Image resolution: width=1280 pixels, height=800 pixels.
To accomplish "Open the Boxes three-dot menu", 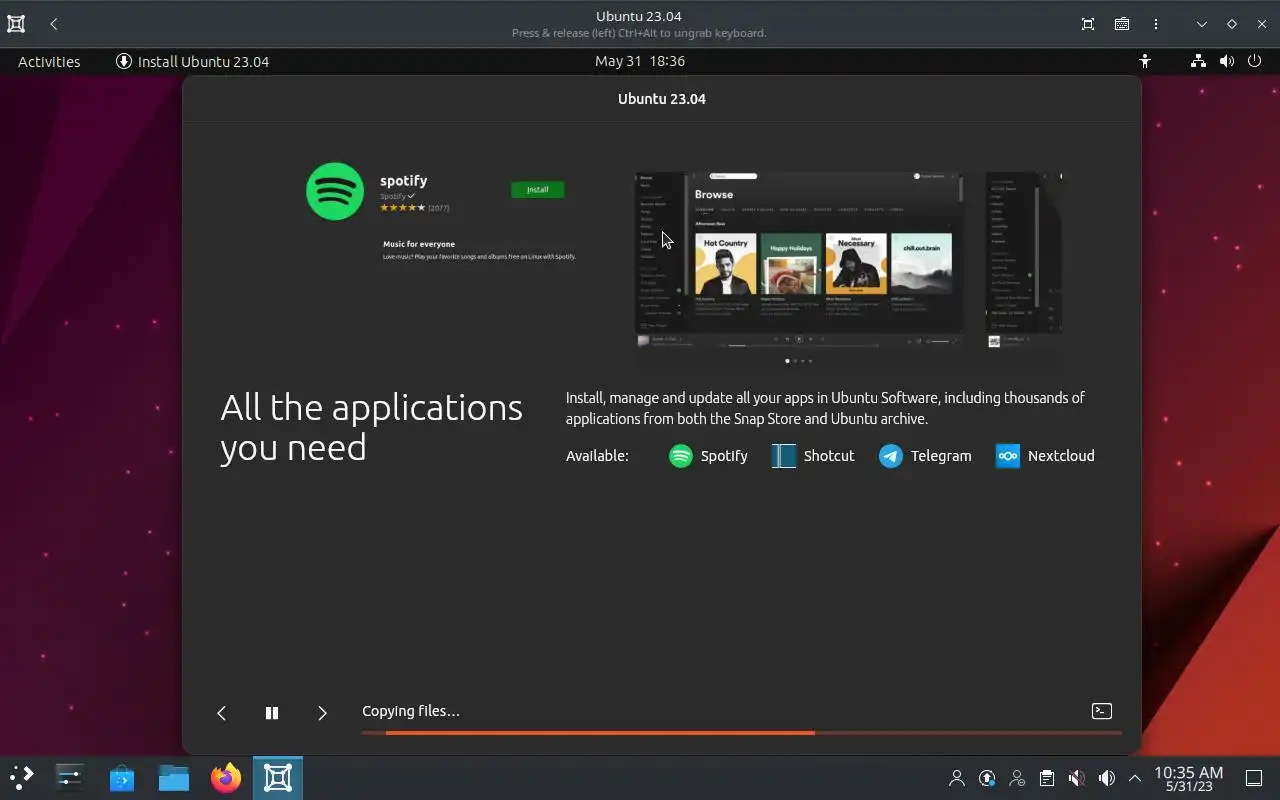I will pyautogui.click(x=1156, y=24).
